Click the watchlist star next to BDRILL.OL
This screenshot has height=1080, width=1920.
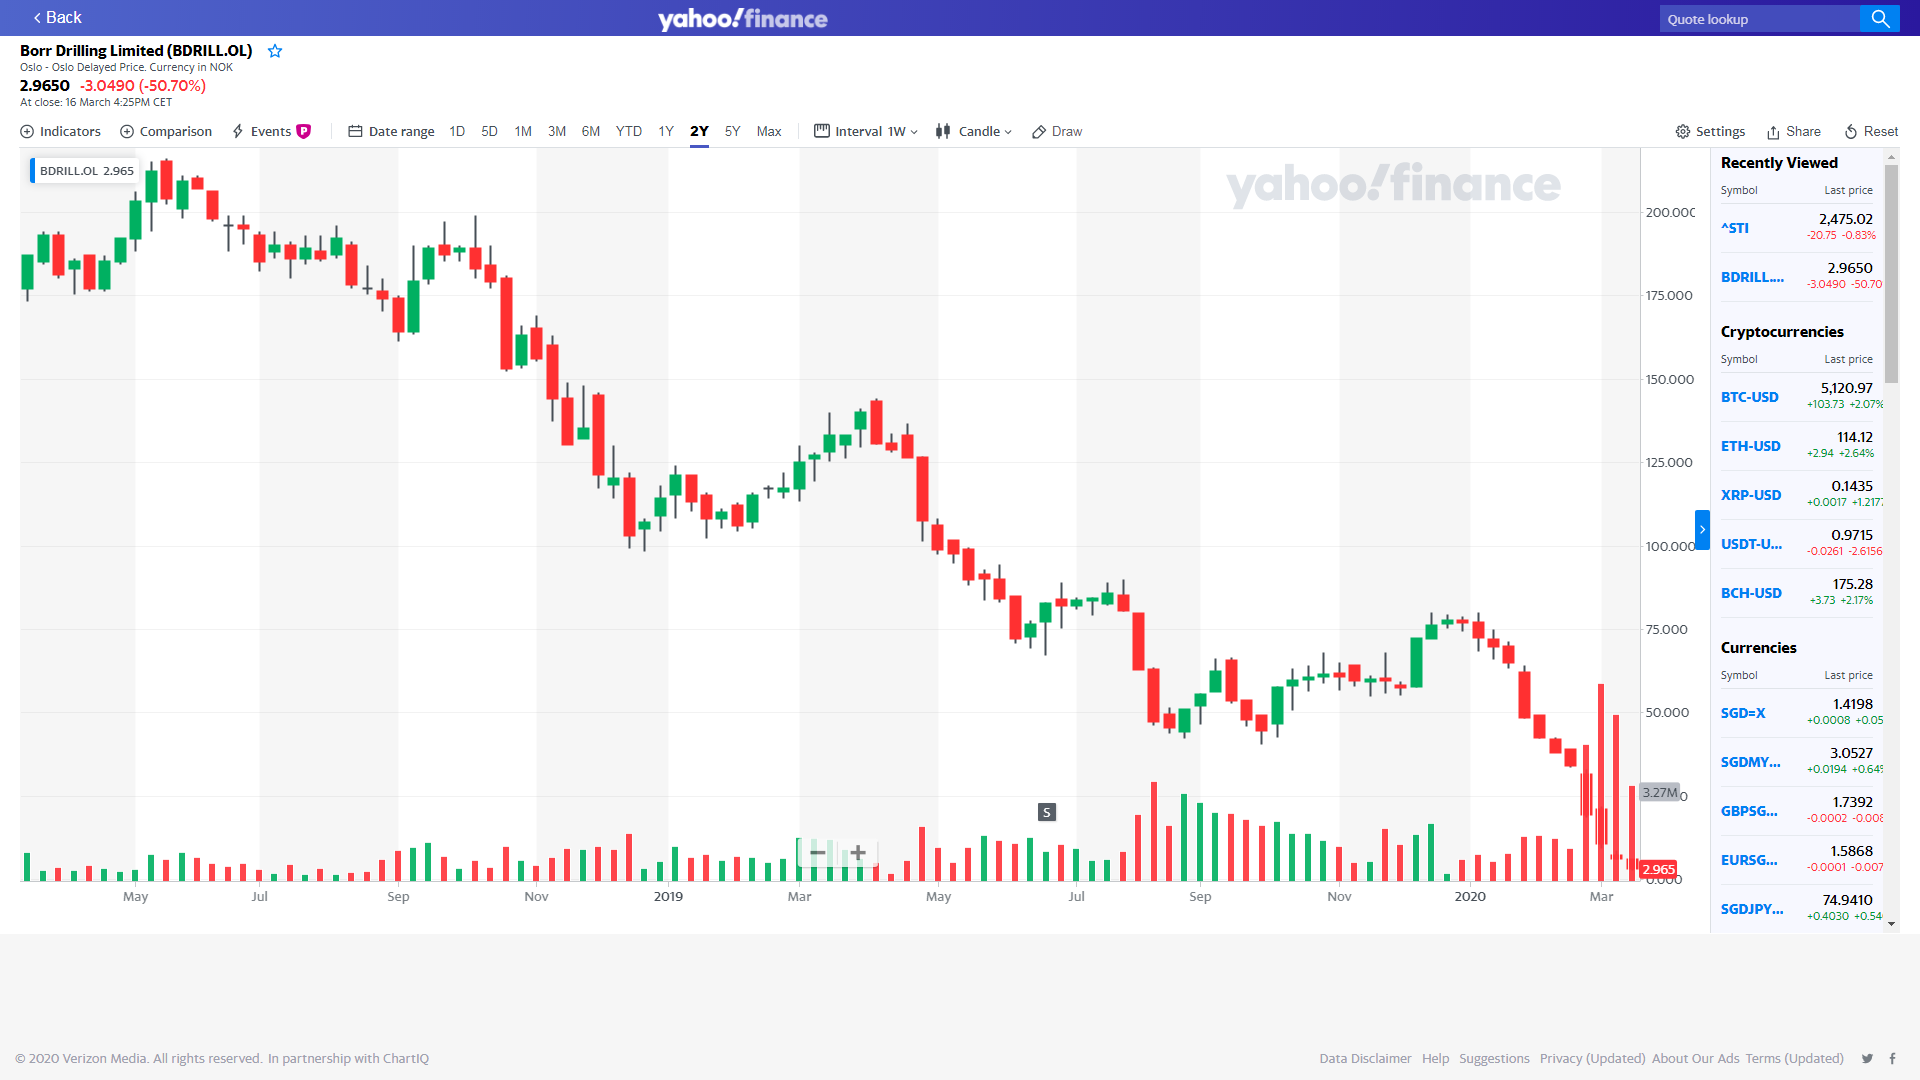coord(275,51)
